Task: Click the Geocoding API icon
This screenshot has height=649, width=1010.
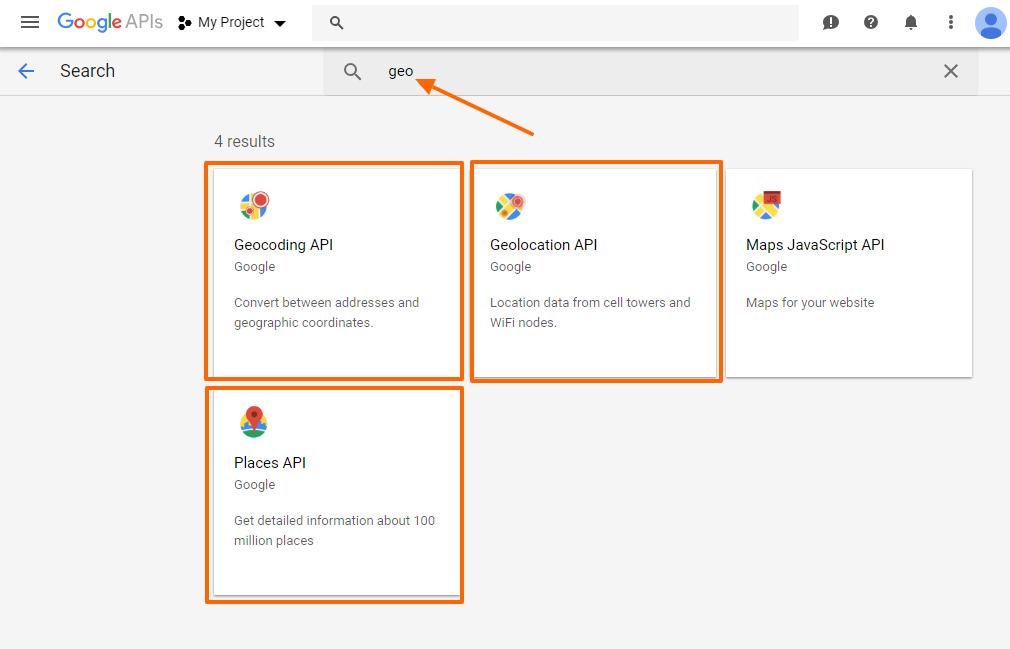Action: point(254,205)
